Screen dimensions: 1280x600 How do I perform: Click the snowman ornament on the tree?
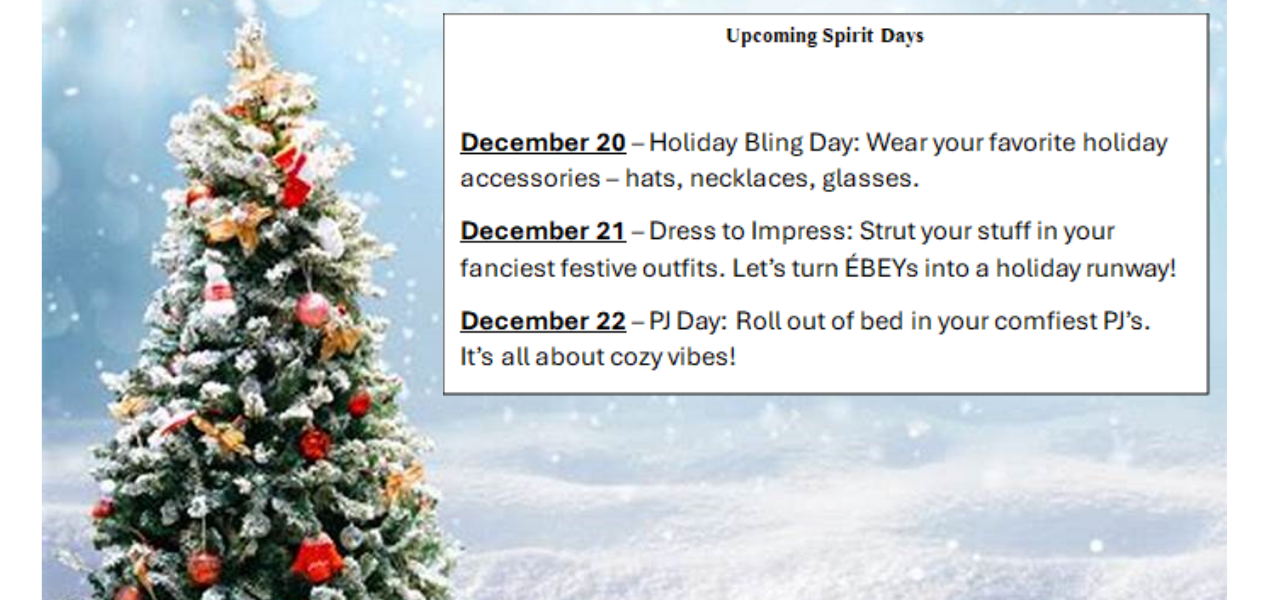[x=217, y=292]
